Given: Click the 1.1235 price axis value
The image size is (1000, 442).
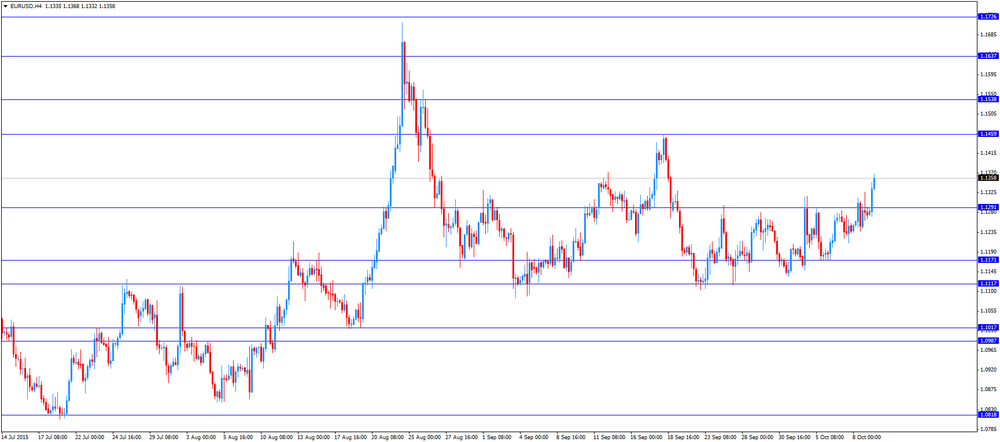Looking at the screenshot, I should (x=987, y=232).
